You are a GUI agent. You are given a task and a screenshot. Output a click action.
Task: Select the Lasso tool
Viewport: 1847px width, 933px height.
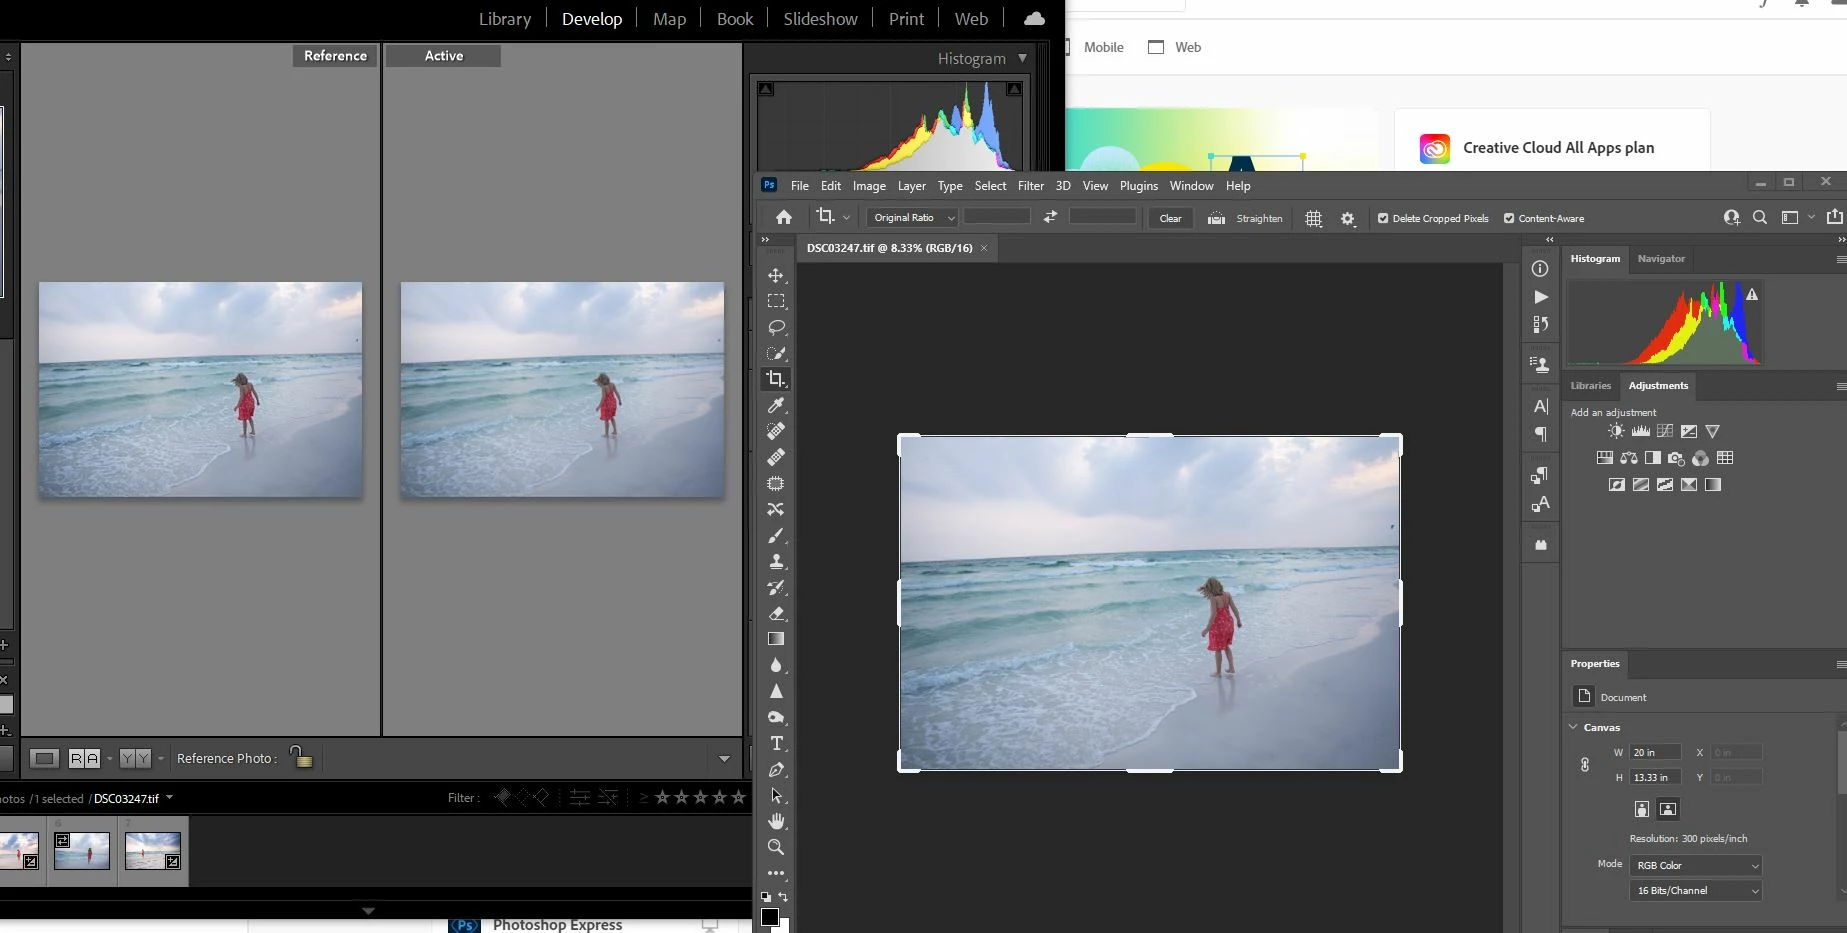[x=776, y=327]
